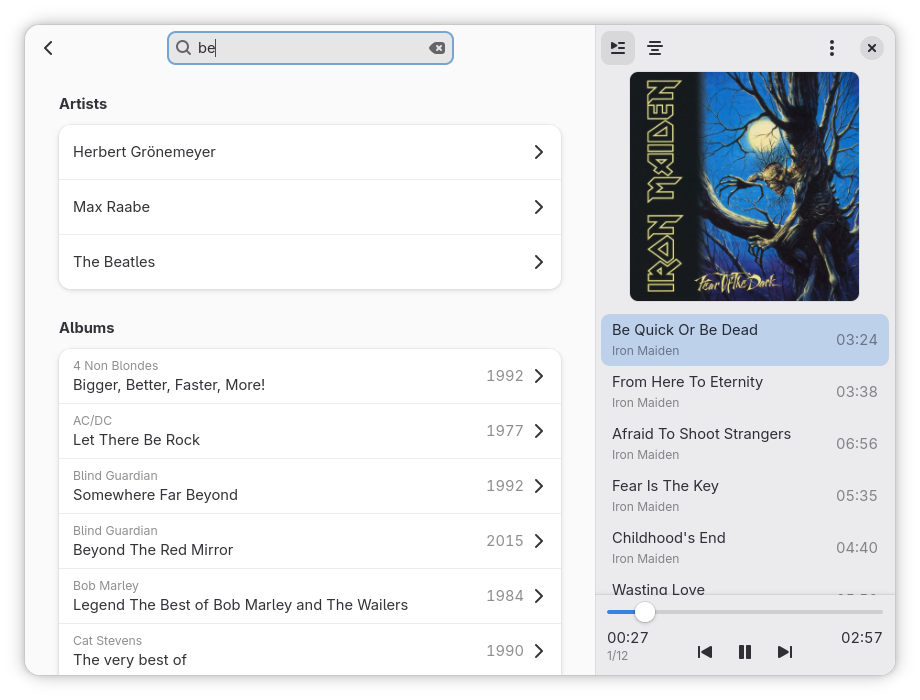Screen dimensions: 920x700
Task: Click into the search input field
Action: pos(310,48)
